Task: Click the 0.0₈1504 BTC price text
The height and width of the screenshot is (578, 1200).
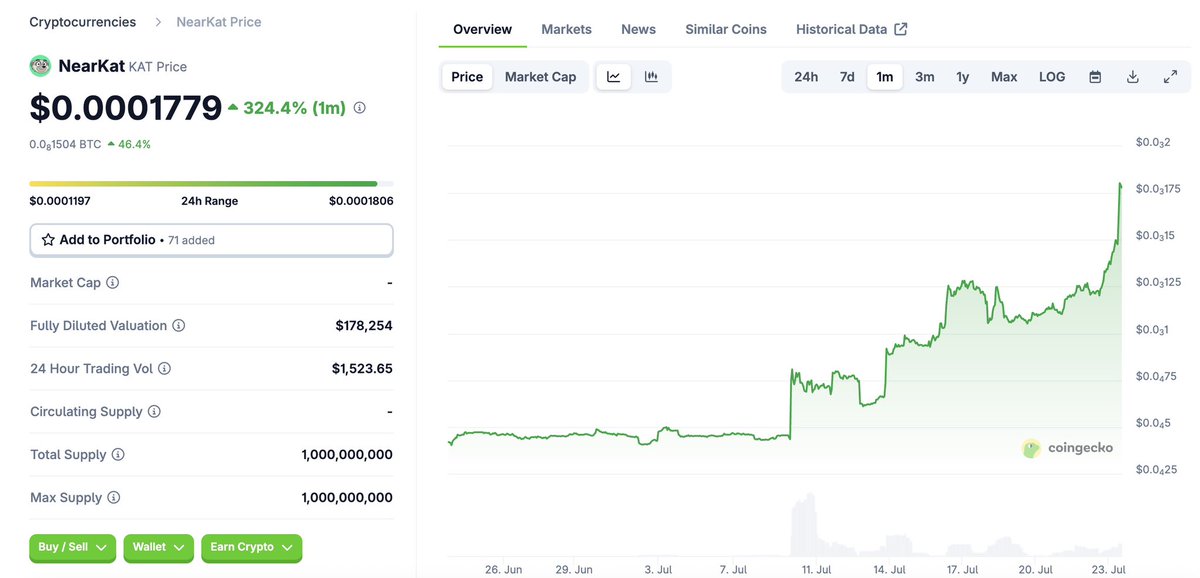Action: click(x=65, y=144)
